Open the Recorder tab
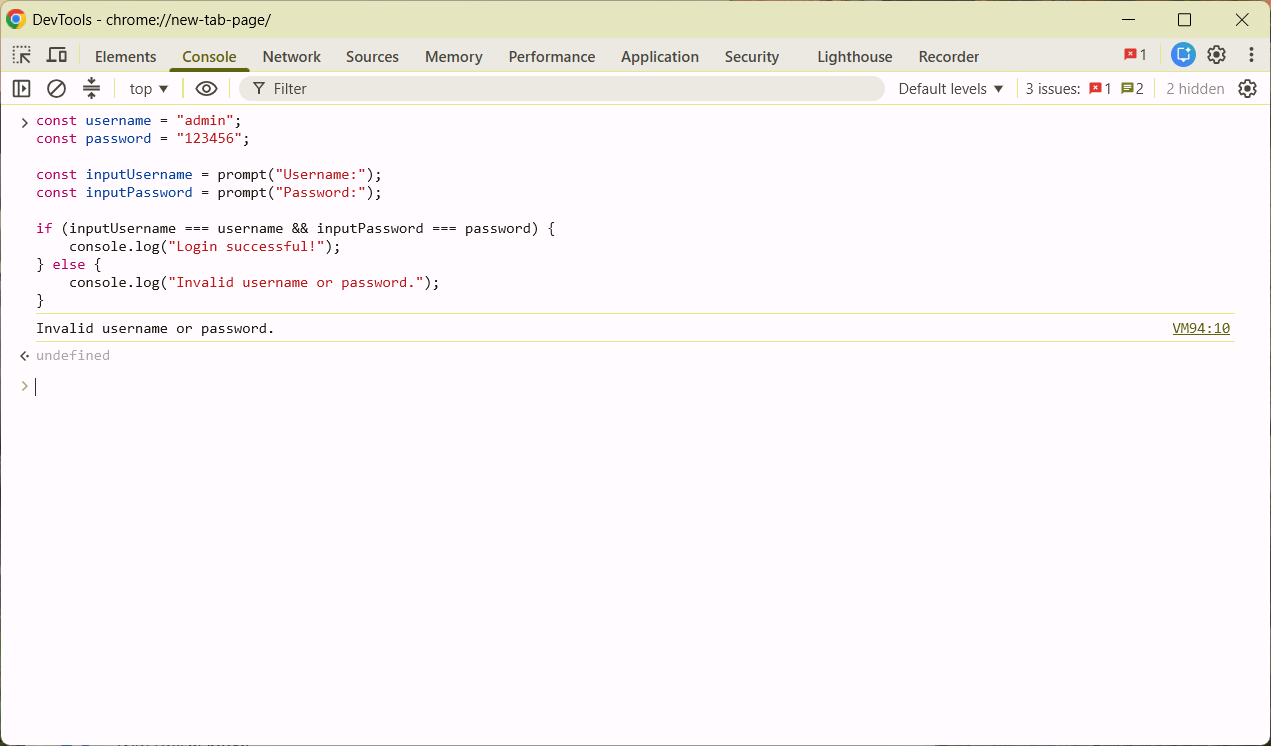 pos(949,56)
